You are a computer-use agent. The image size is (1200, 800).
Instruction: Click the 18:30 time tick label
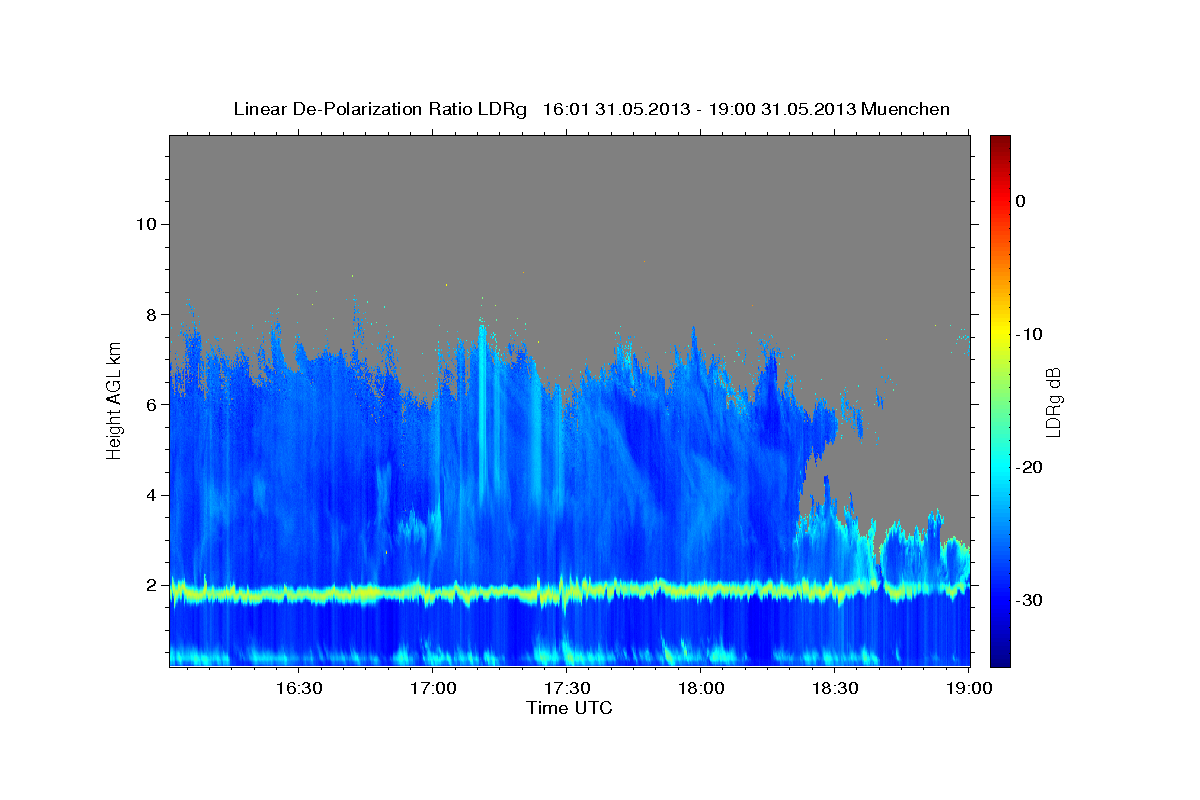click(x=834, y=688)
